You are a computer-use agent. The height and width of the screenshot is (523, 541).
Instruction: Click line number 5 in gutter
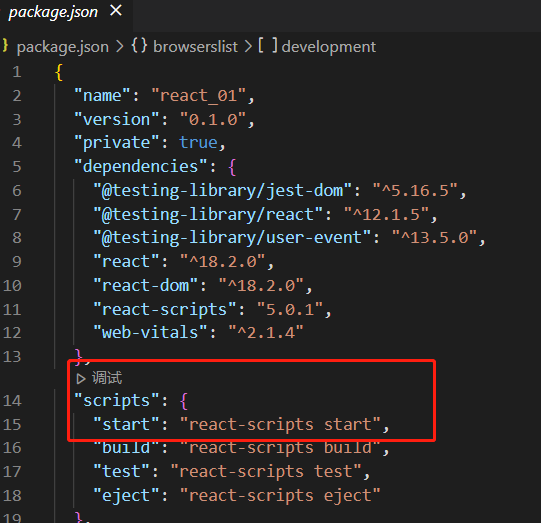[17, 167]
